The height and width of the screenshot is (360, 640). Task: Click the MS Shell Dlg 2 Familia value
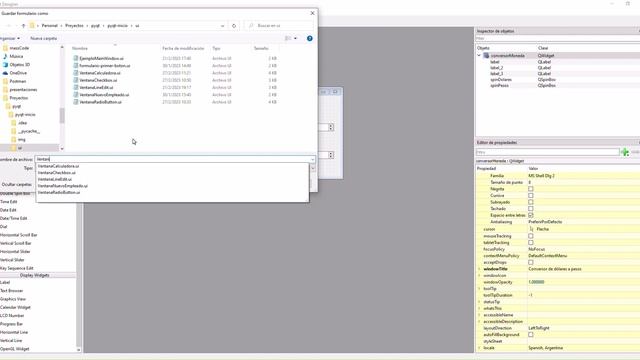pos(541,176)
